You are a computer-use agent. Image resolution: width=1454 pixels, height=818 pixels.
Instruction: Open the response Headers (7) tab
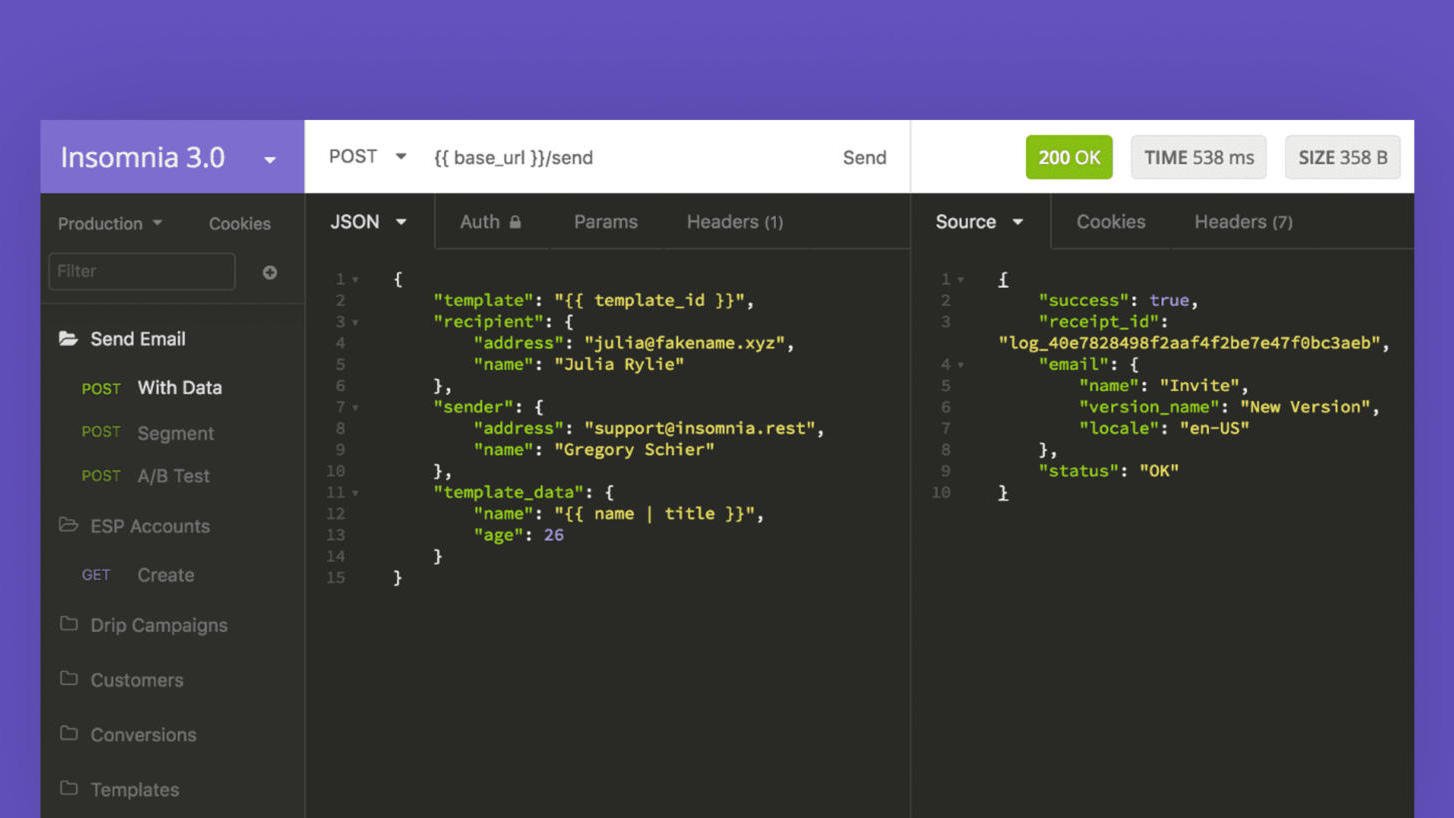(1243, 222)
